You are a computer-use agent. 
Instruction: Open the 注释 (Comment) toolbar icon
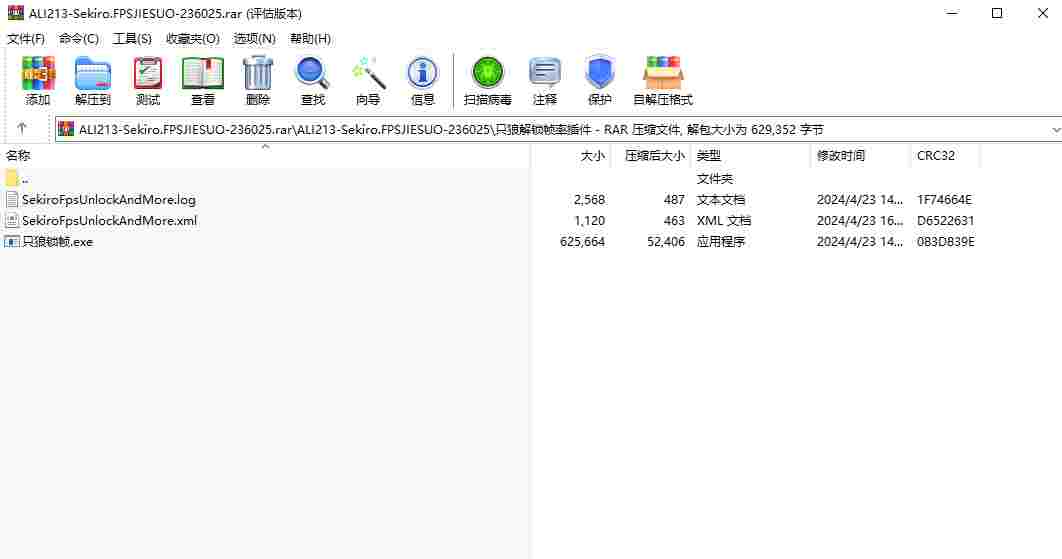(x=545, y=73)
